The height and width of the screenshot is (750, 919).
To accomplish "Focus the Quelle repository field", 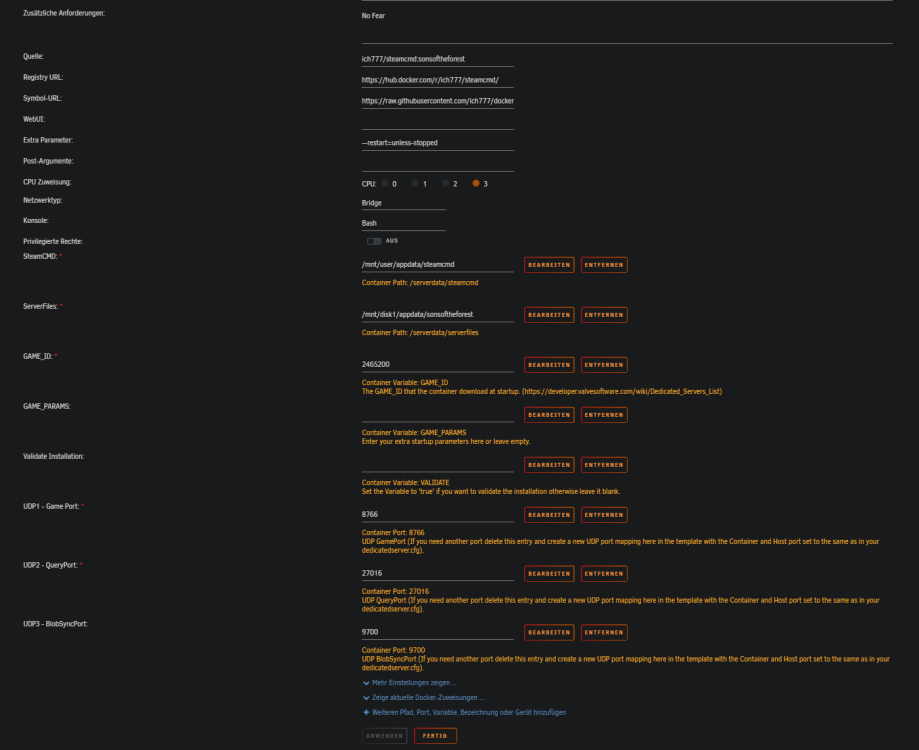I will (438, 59).
